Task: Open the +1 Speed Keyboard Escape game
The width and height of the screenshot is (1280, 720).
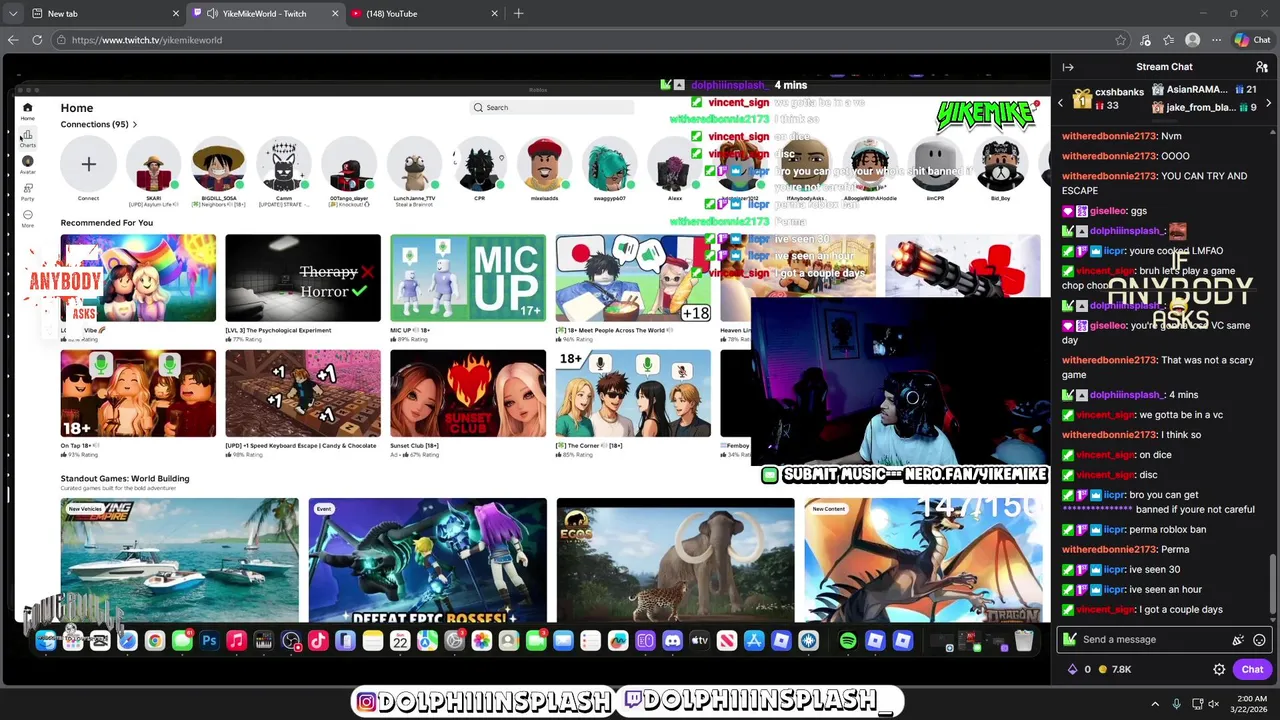Action: [x=303, y=393]
